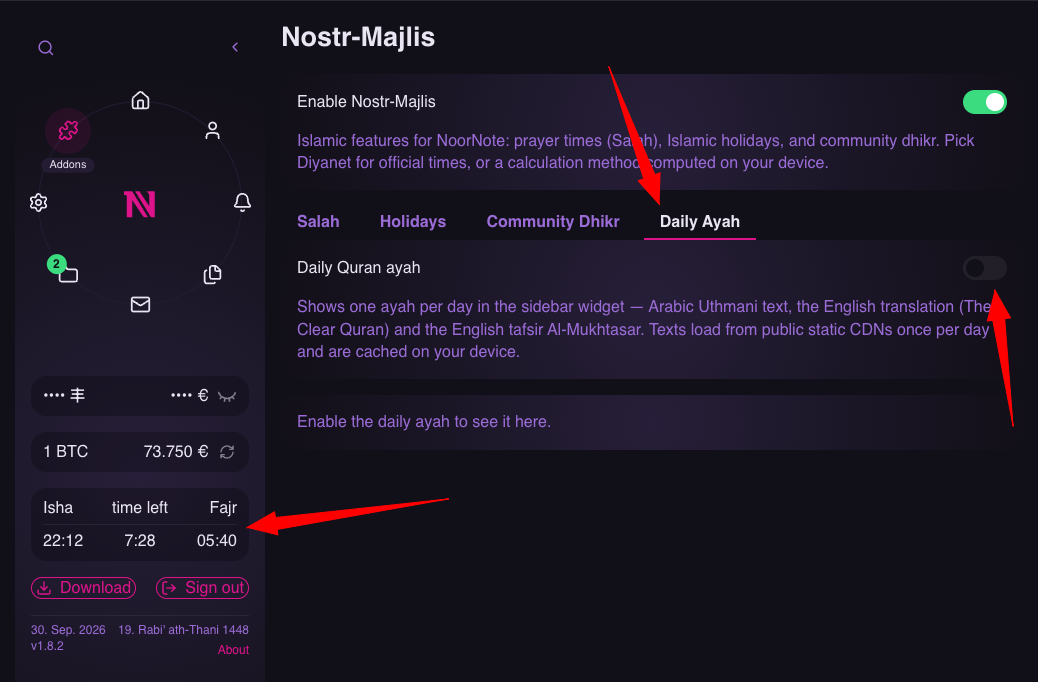This screenshot has height=682, width=1038.
Task: Go to Home via the house icon
Action: [x=140, y=101]
